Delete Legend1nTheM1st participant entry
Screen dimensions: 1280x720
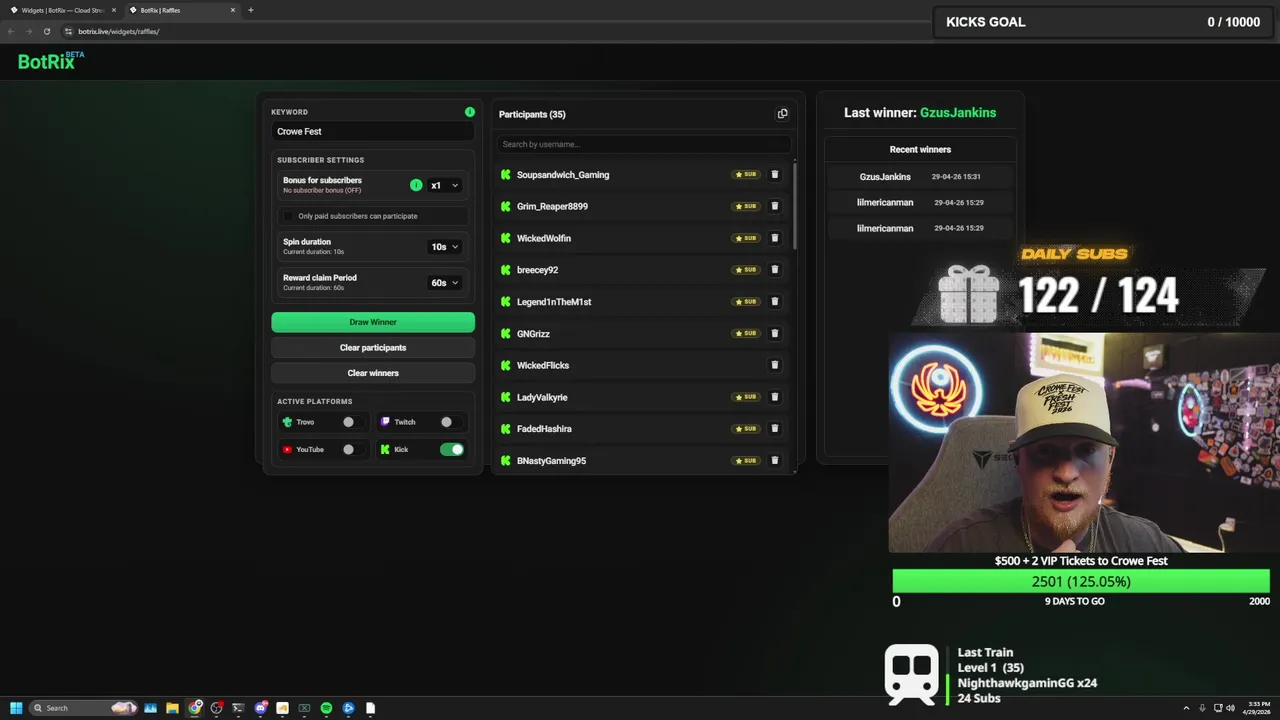click(x=774, y=301)
